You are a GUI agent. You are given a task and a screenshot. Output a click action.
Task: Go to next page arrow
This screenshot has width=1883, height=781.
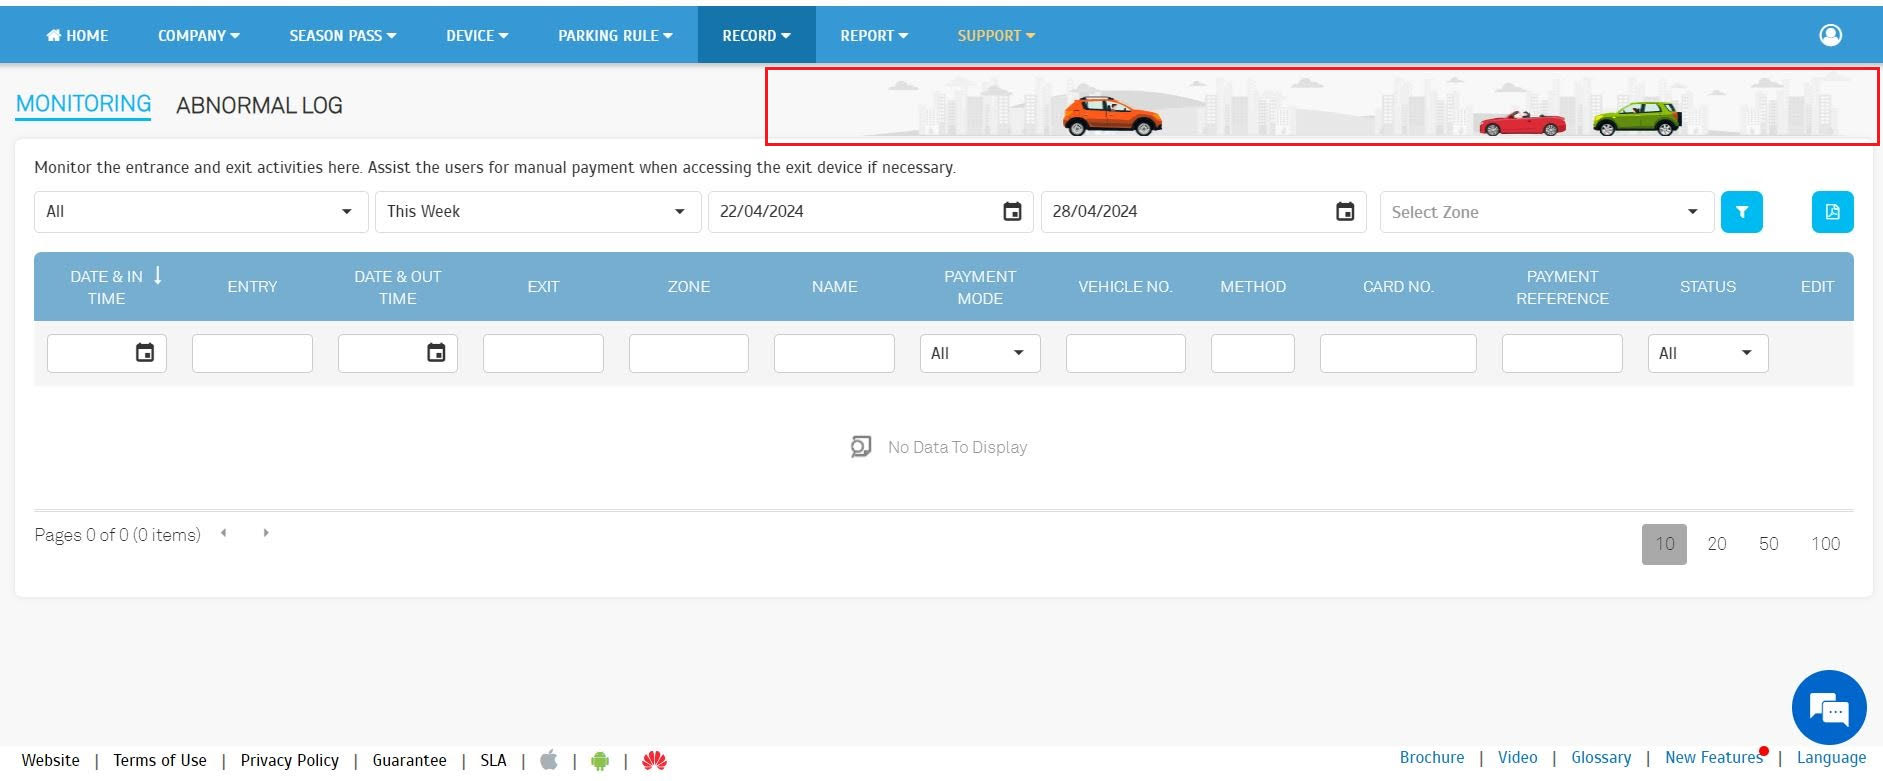pyautogui.click(x=266, y=533)
